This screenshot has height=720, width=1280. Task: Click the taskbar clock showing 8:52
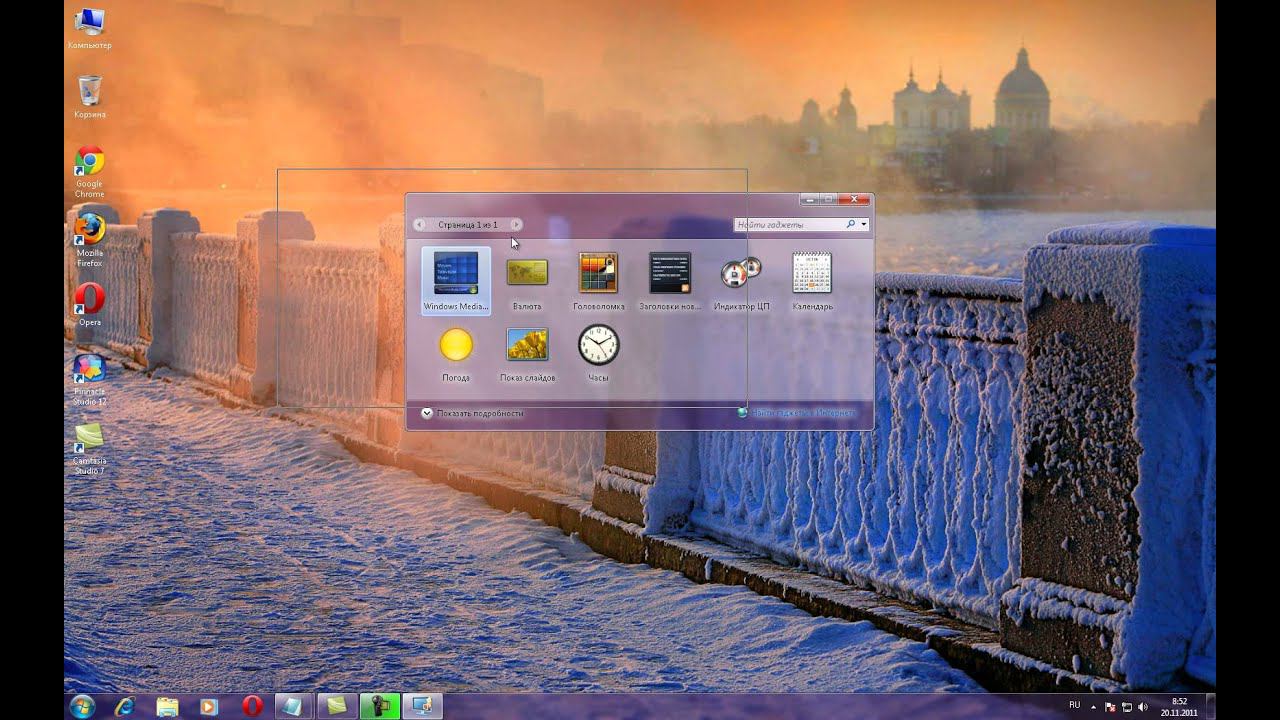click(x=1180, y=706)
